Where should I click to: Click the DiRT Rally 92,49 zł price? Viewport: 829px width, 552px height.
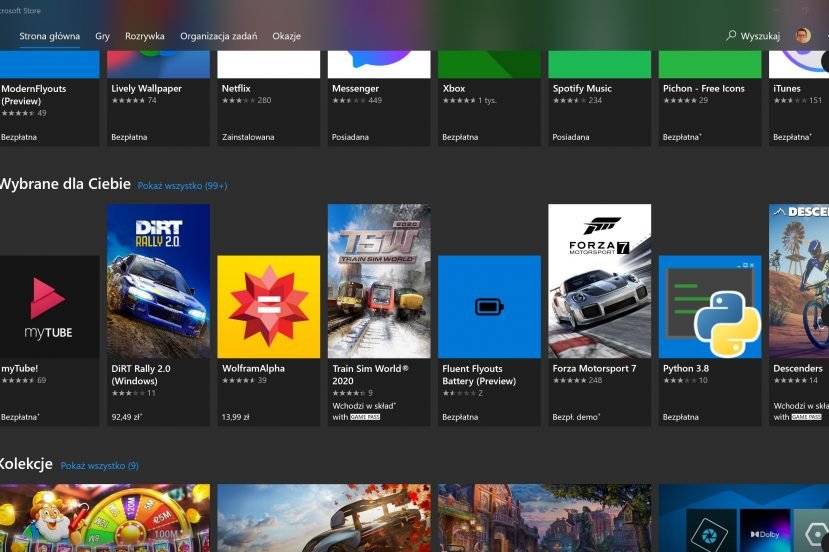[x=126, y=417]
